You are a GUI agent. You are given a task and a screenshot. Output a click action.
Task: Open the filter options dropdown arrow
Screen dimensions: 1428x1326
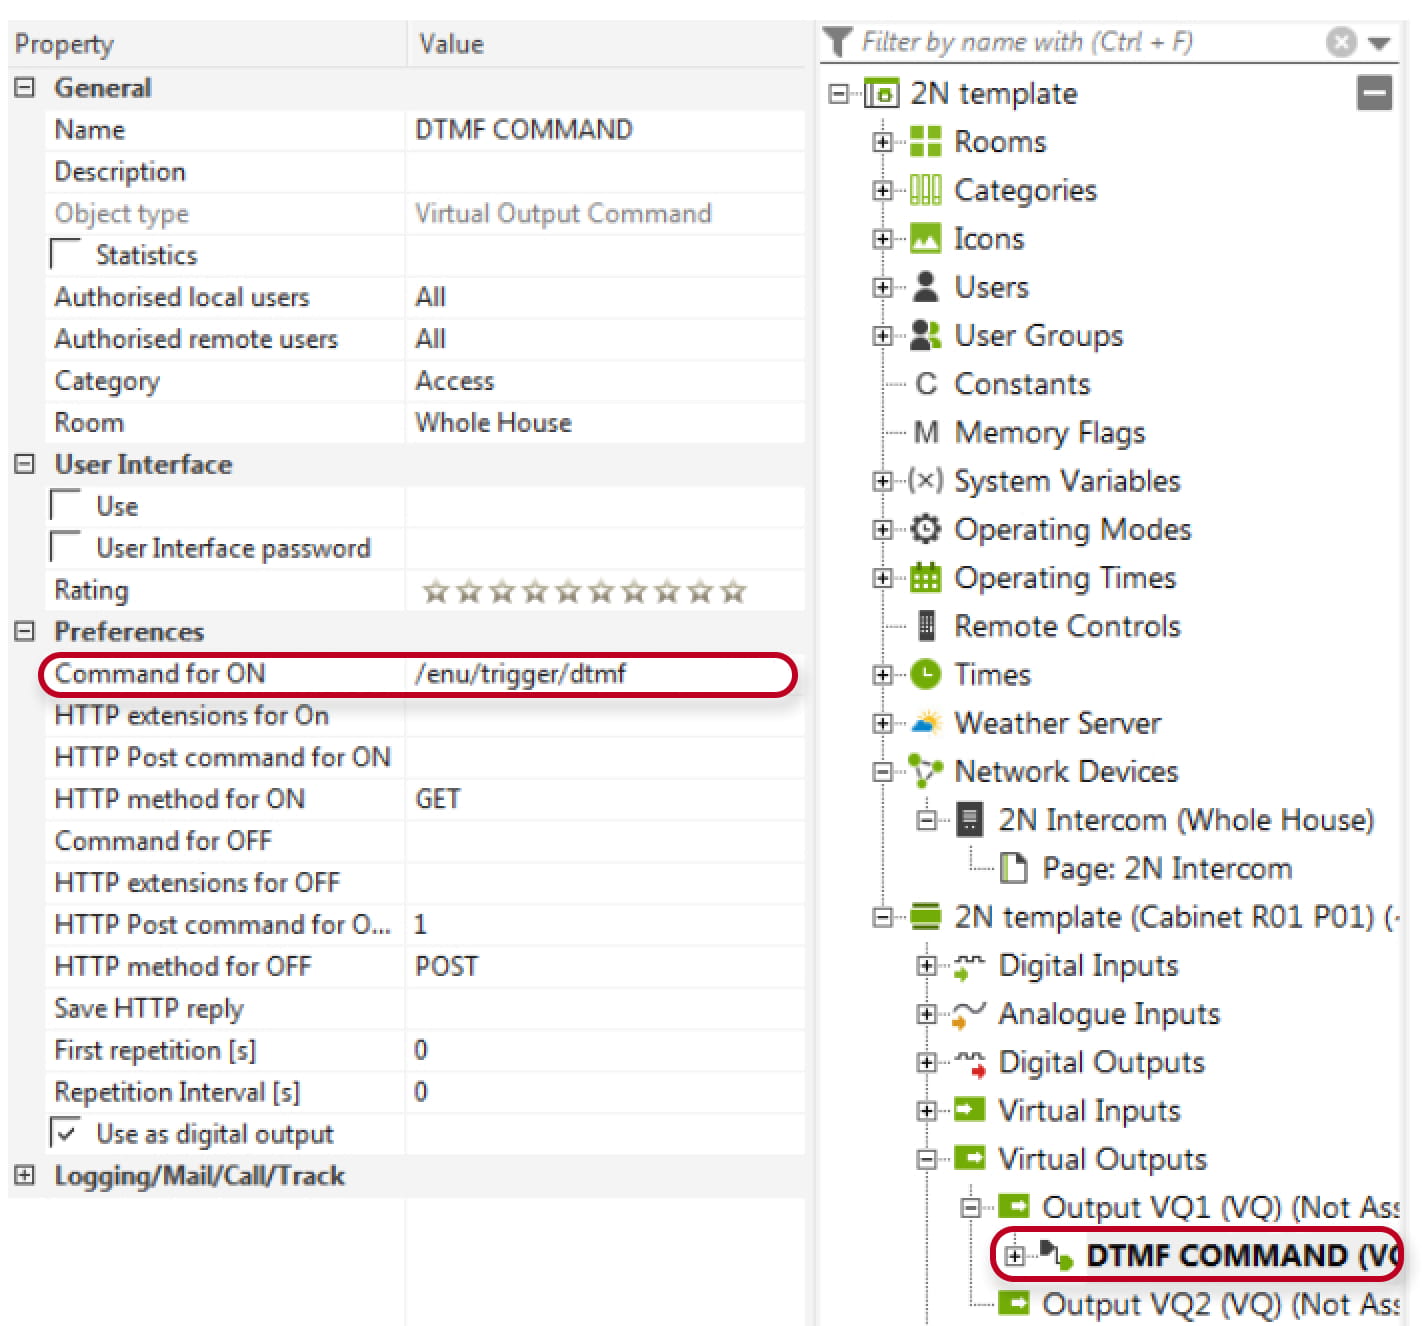coord(1379,43)
